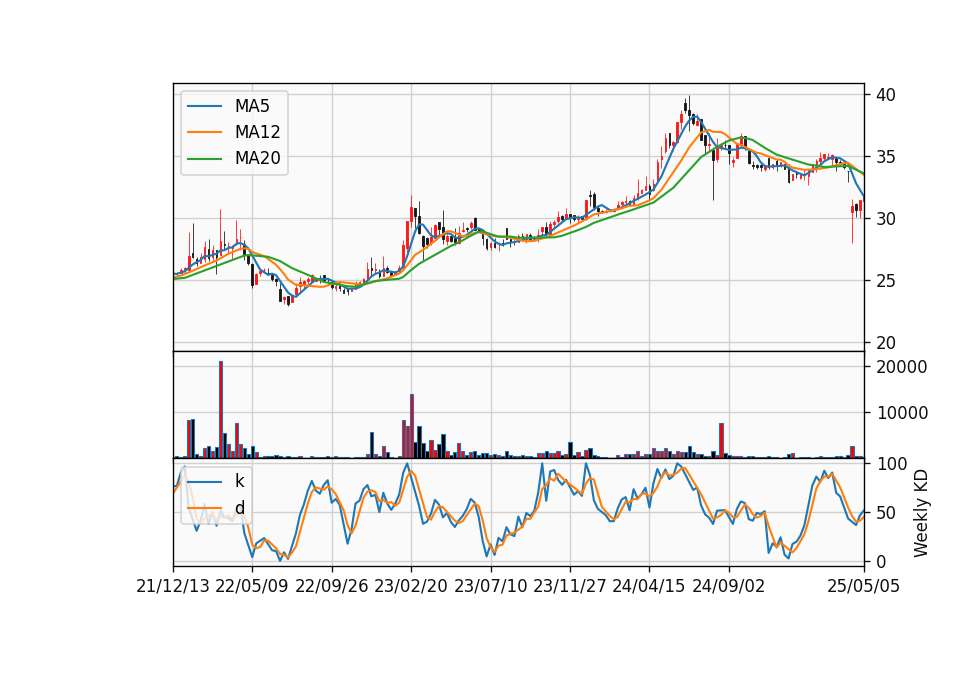Select the d line legend label
The width and height of the screenshot is (960, 690).
[x=239, y=508]
